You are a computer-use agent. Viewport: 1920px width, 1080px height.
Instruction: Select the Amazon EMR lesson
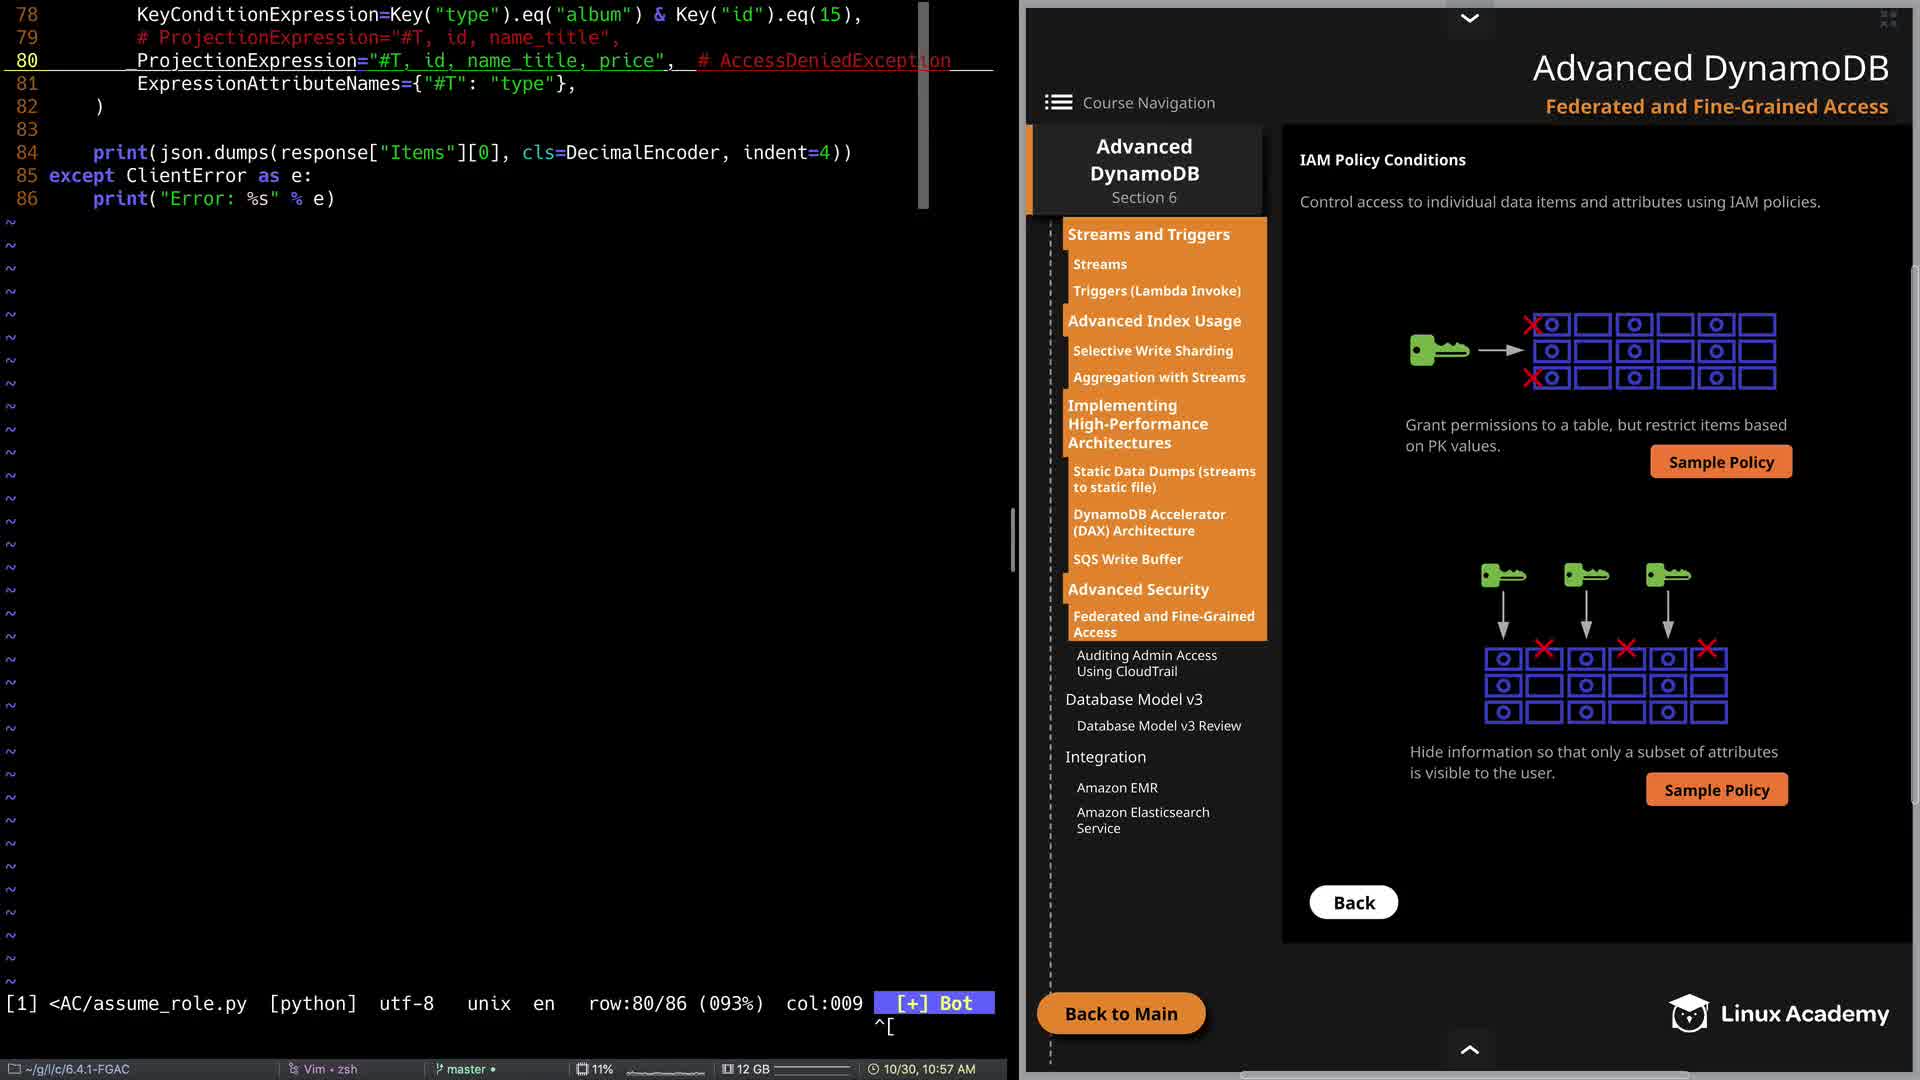[1116, 788]
